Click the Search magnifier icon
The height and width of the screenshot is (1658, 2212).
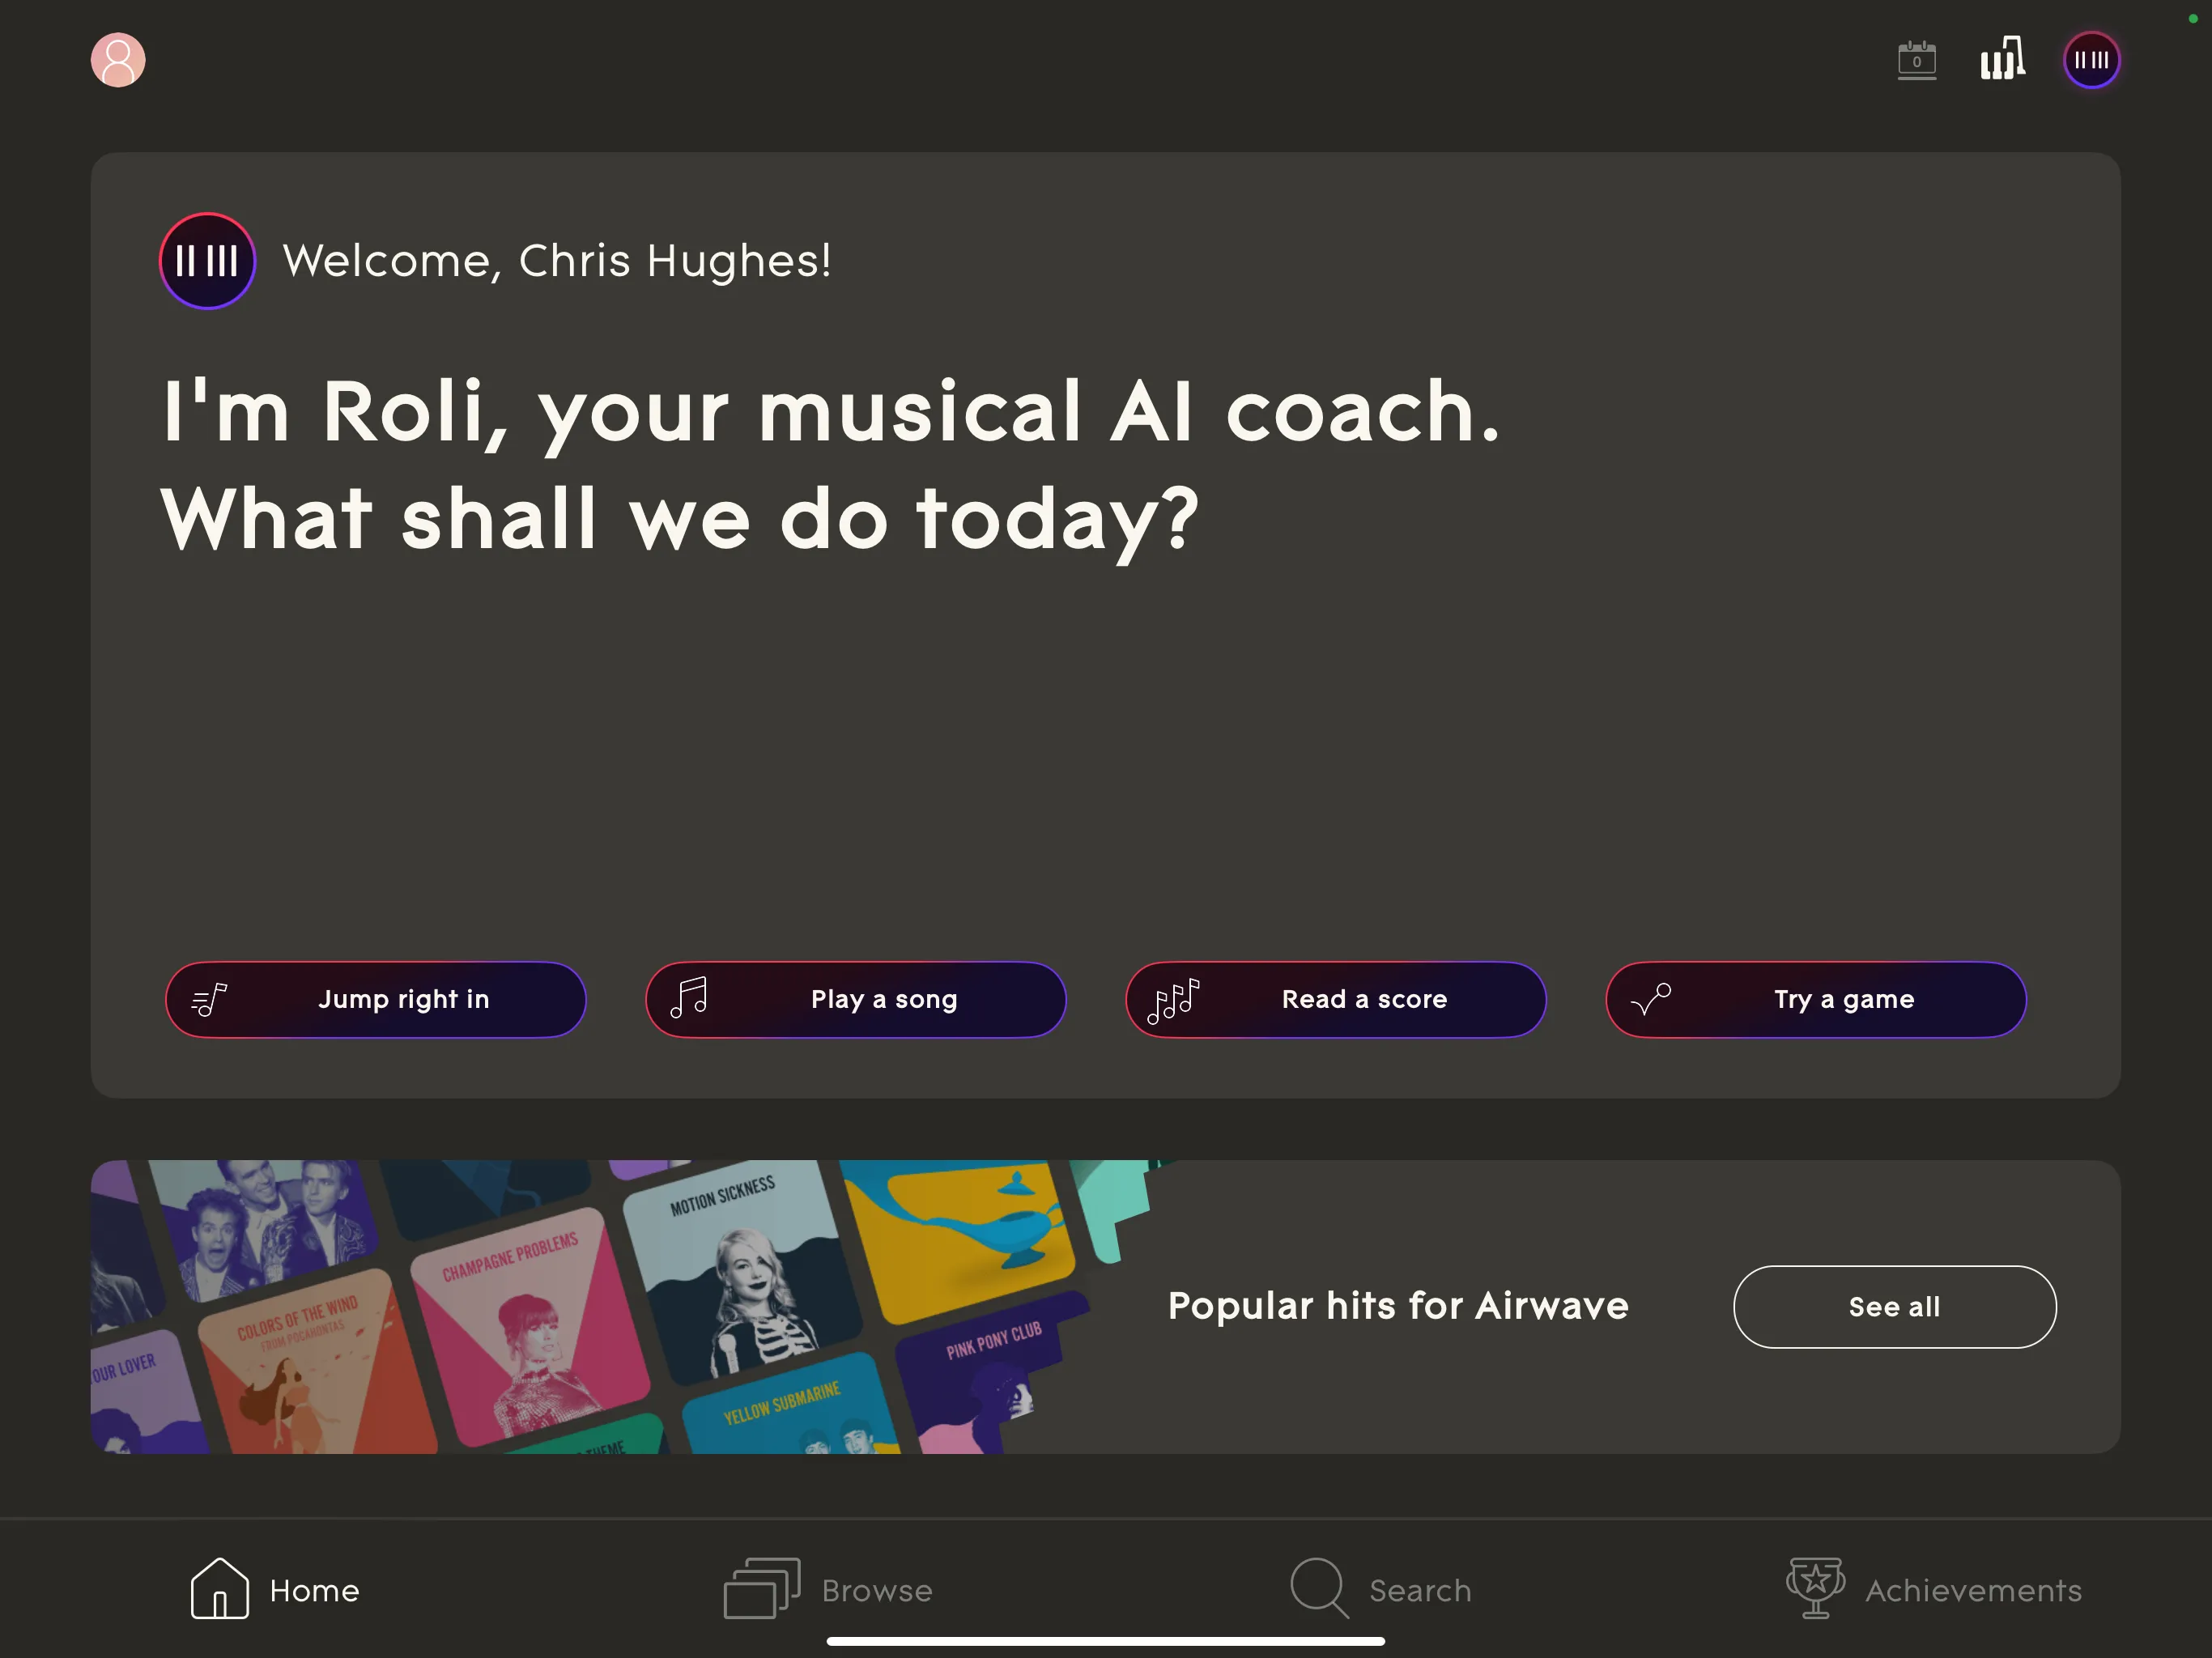pos(1319,1588)
